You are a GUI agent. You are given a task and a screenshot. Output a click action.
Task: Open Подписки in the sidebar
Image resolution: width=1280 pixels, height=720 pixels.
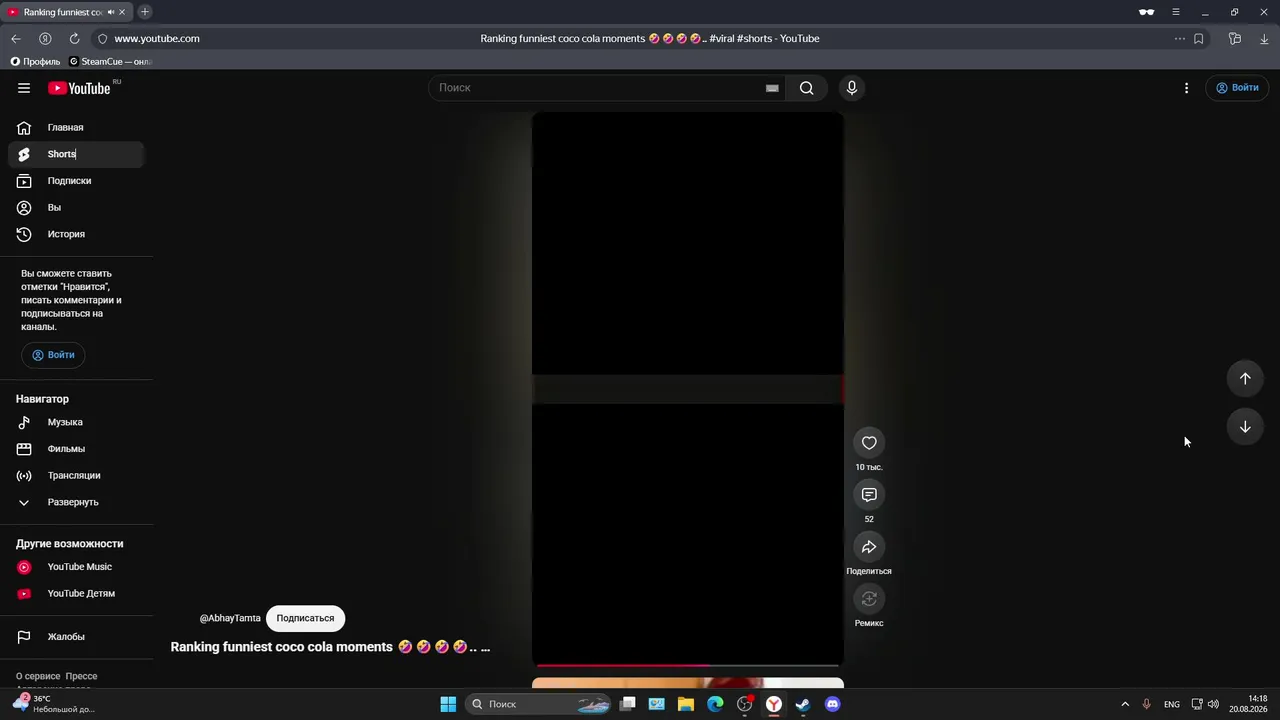[x=76, y=181]
